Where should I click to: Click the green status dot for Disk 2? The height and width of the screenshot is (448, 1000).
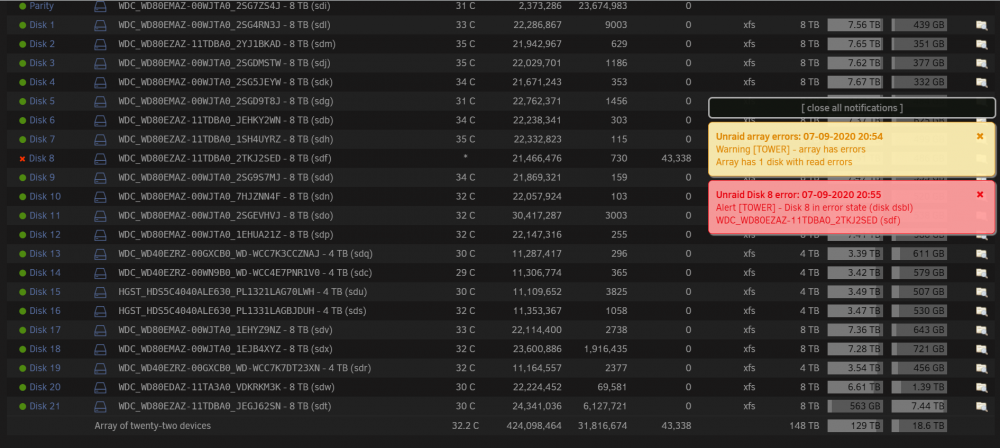[22, 44]
